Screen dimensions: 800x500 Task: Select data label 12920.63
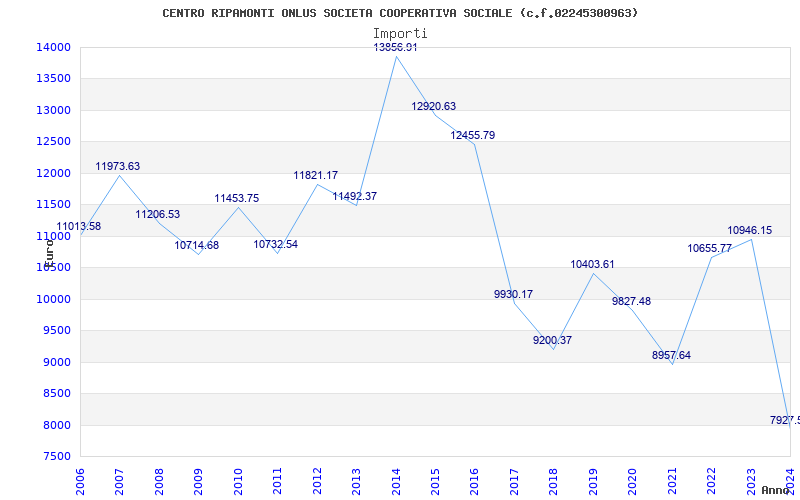pos(434,107)
